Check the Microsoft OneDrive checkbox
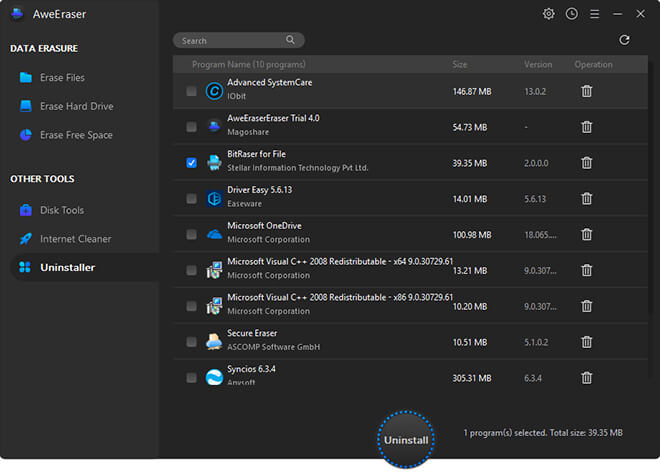This screenshot has width=660, height=473. [191, 234]
